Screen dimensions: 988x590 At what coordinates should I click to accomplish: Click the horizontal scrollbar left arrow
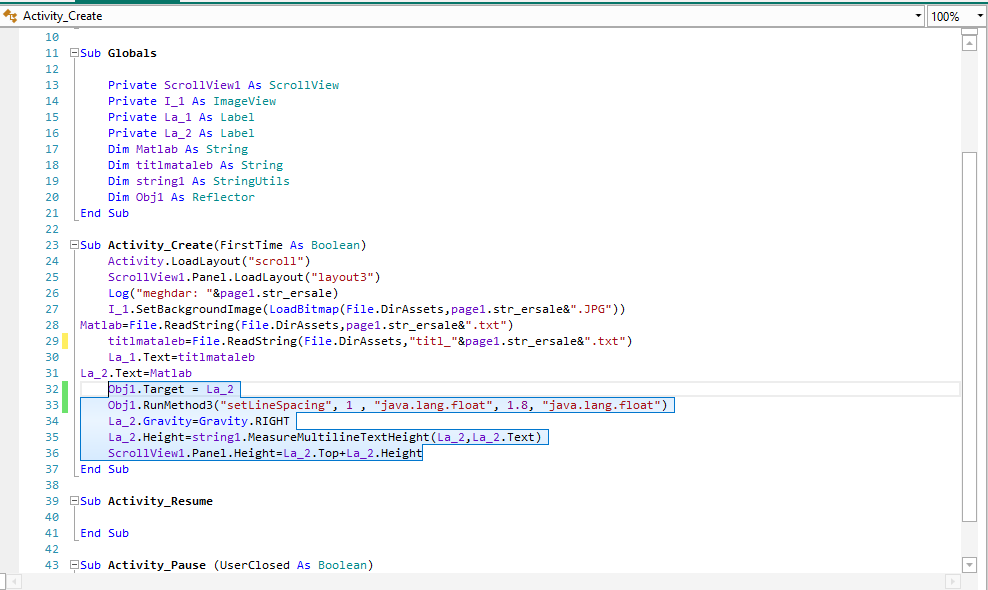[8, 582]
